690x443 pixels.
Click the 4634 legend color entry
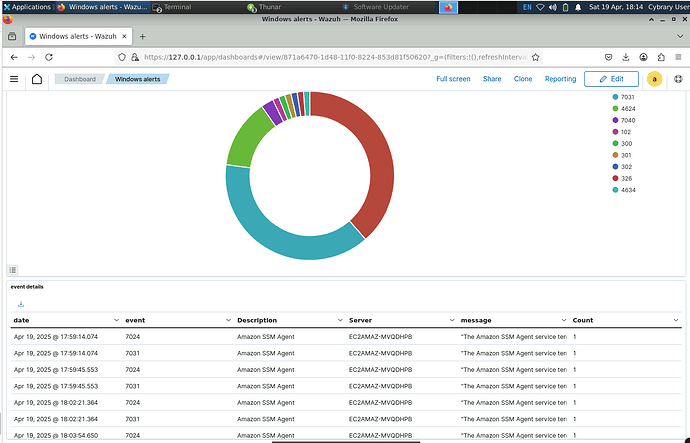pos(614,189)
